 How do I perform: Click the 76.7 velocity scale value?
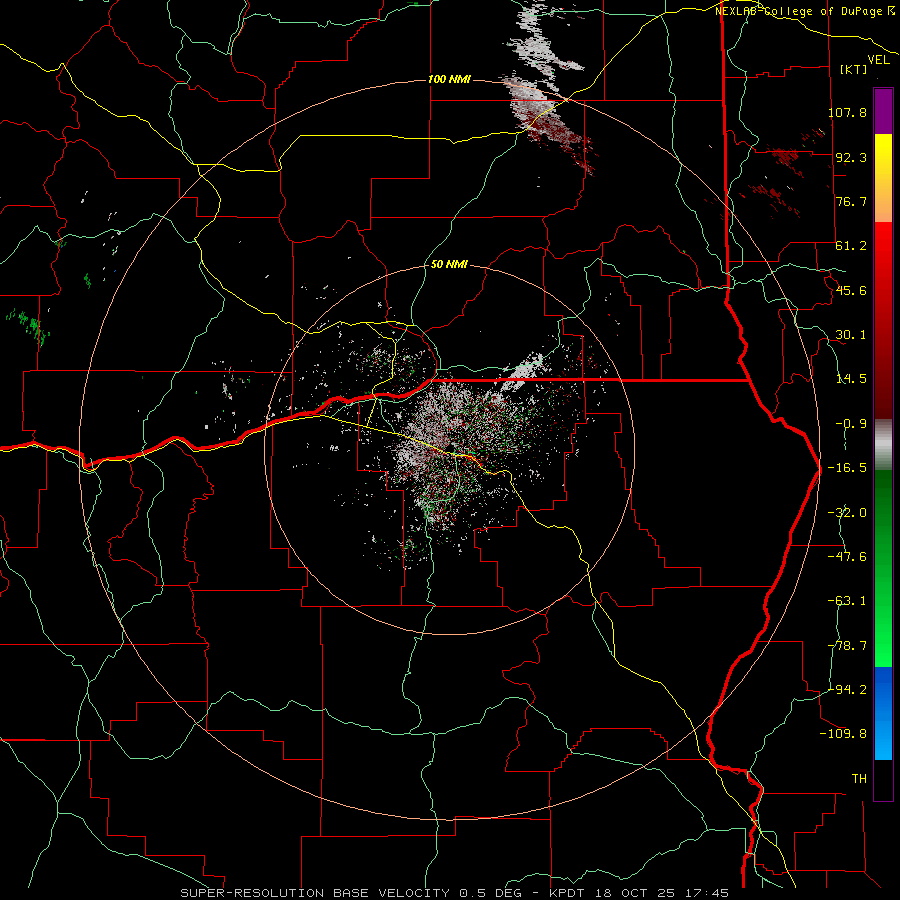pos(851,201)
